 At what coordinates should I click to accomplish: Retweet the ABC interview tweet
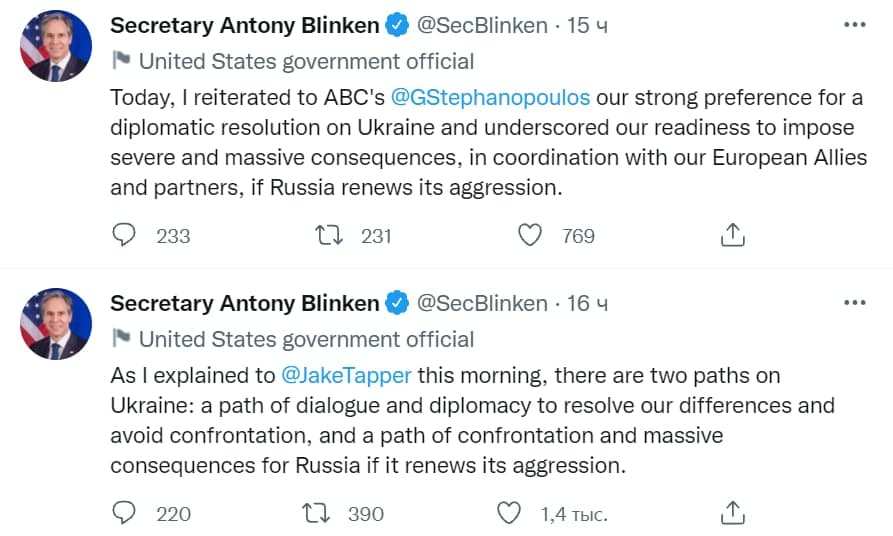(x=327, y=235)
